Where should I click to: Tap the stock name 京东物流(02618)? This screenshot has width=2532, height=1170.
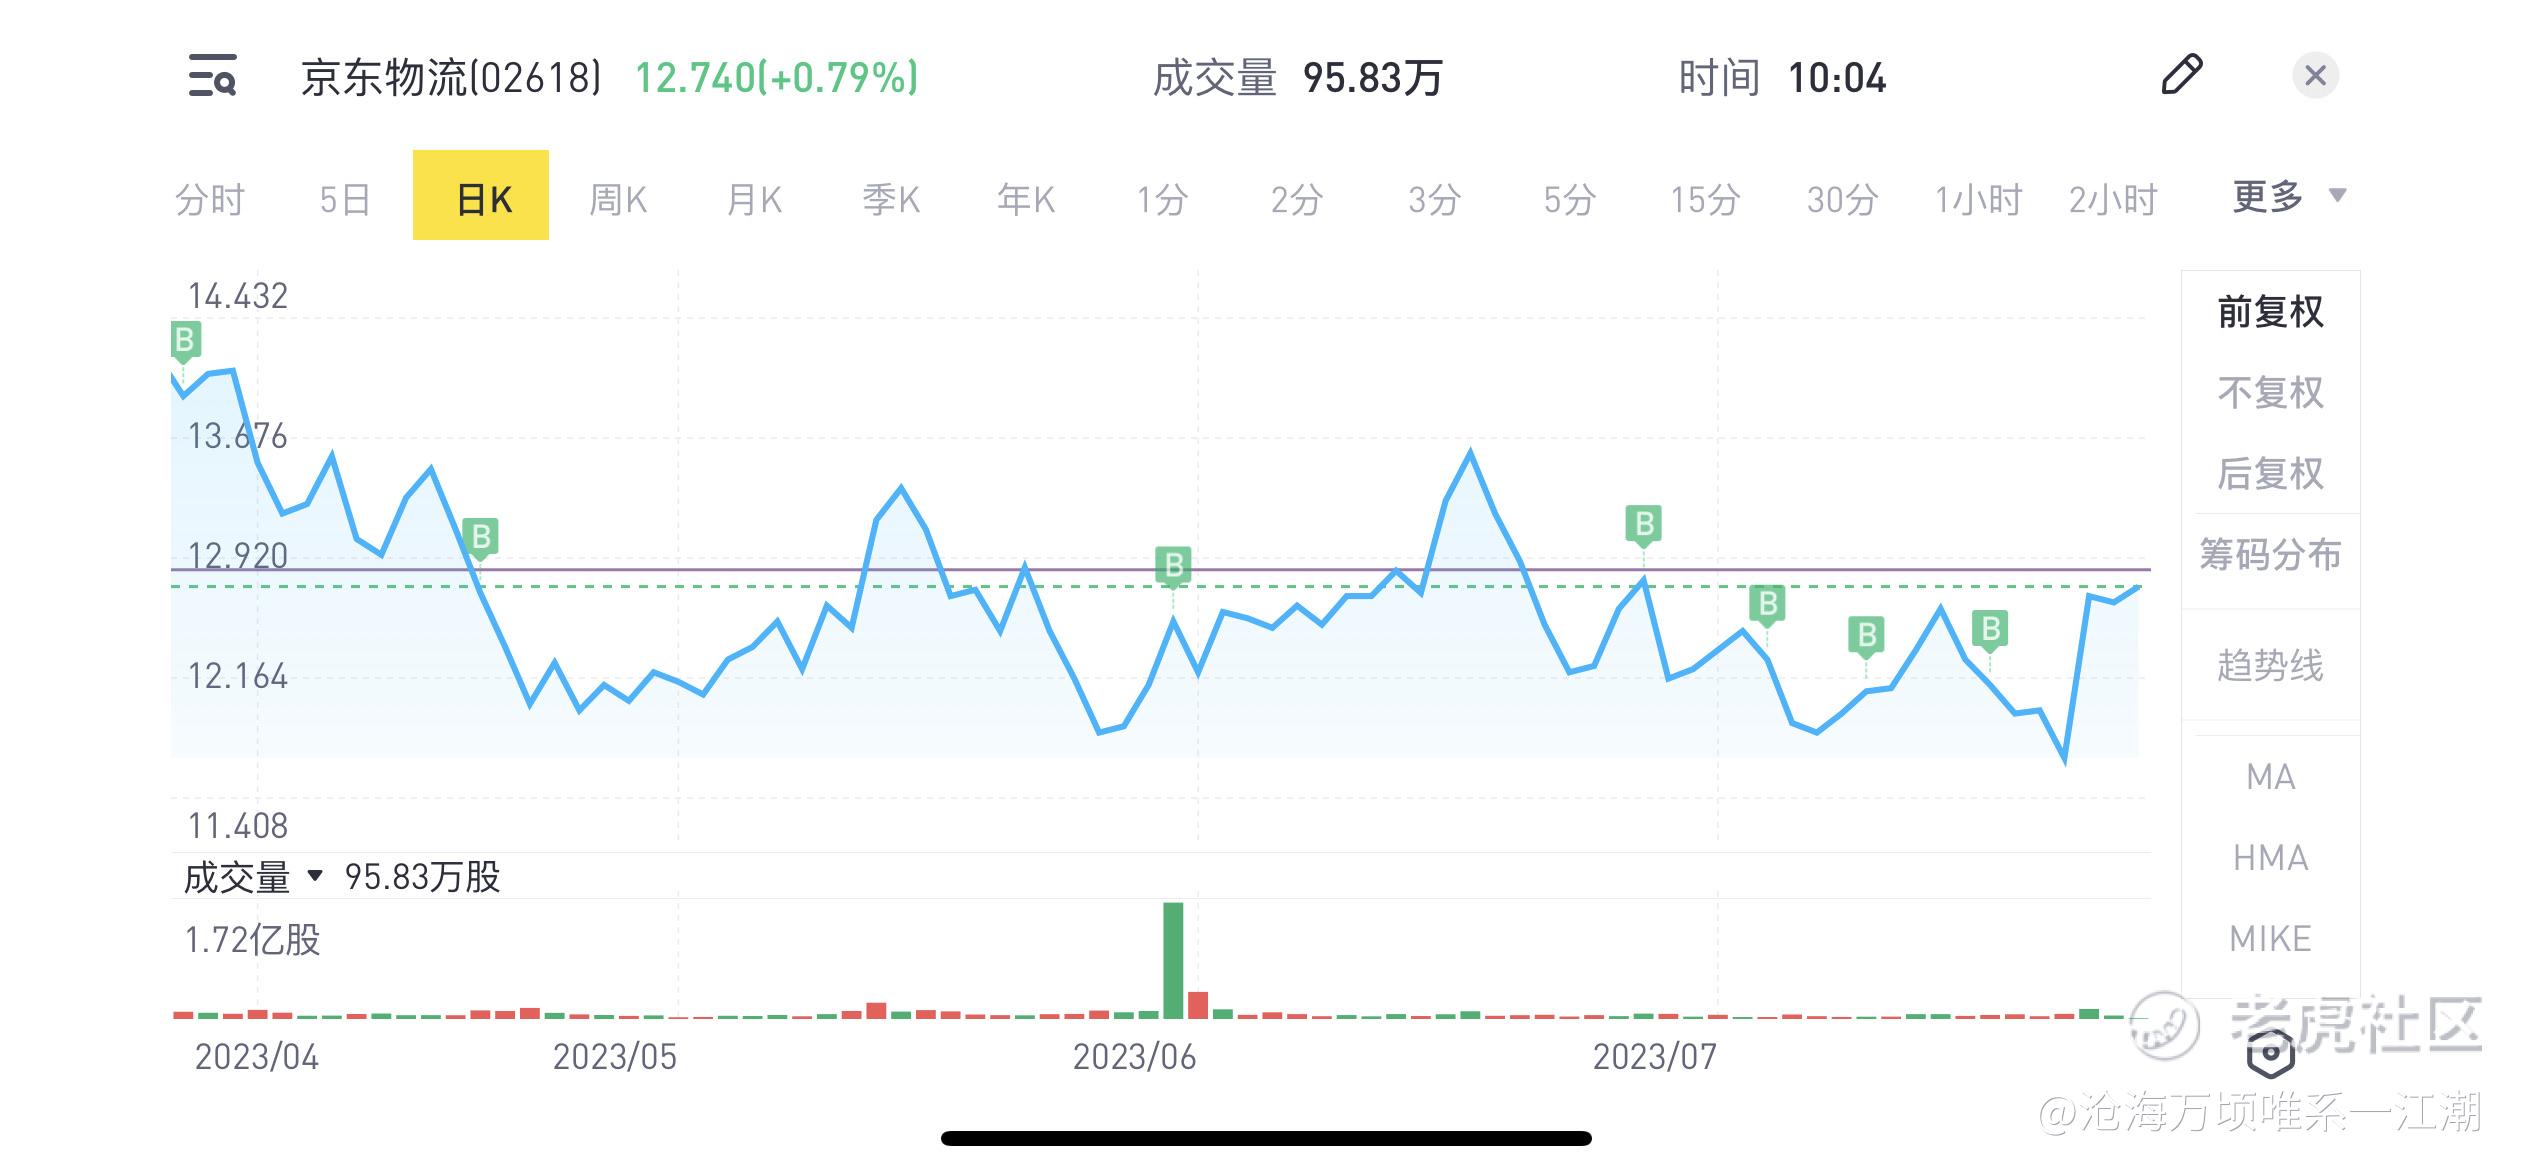[452, 77]
